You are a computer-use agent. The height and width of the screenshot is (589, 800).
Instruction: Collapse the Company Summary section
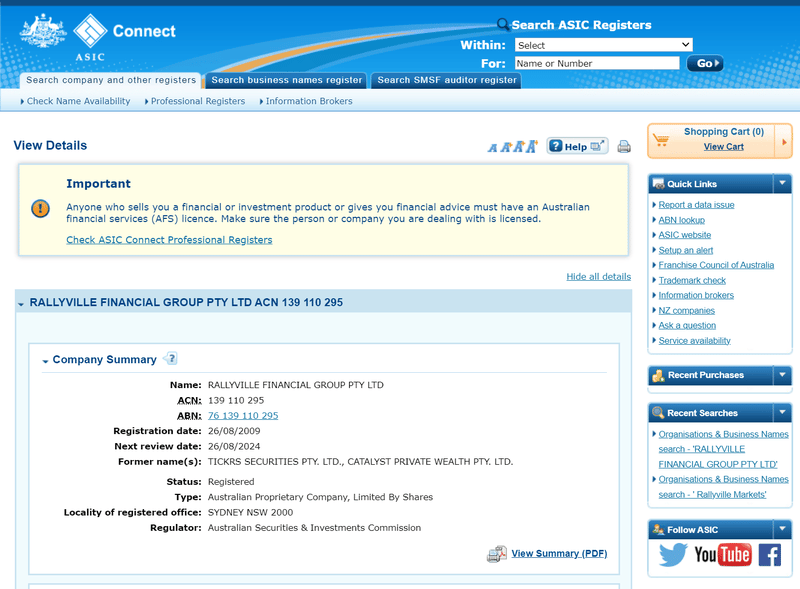pos(45,361)
